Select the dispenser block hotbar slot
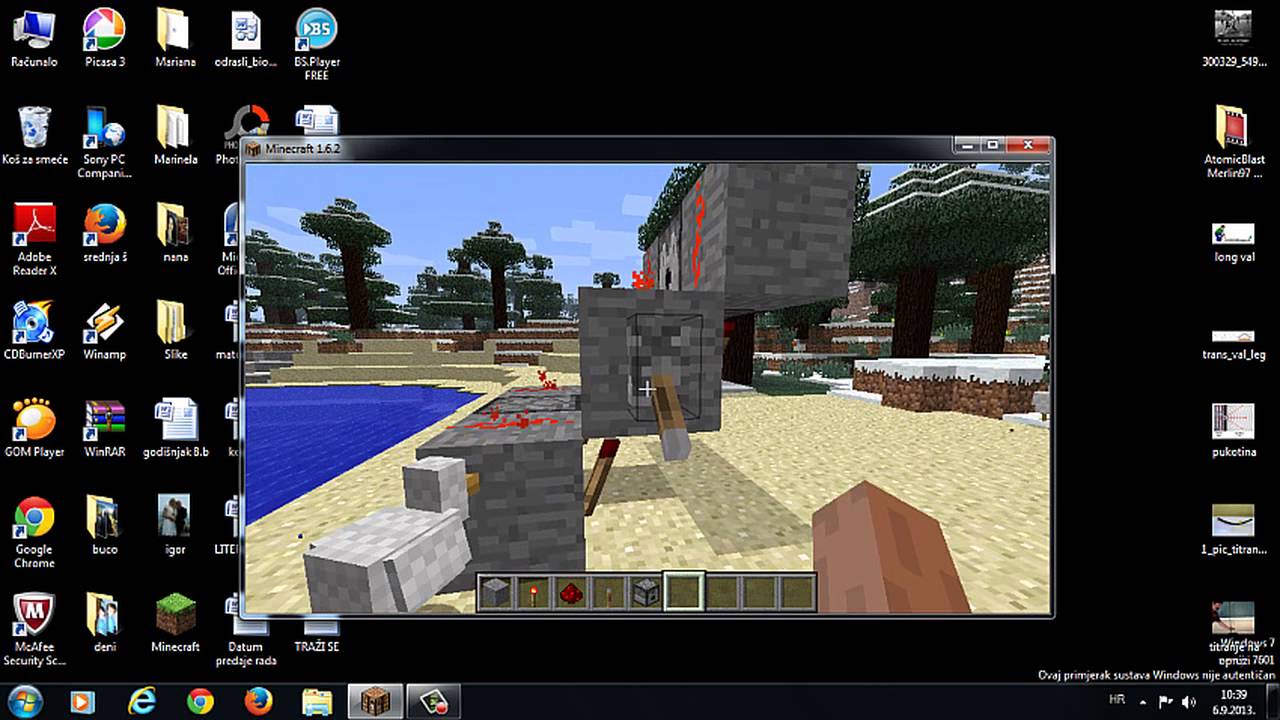1280x720 pixels. coord(646,592)
